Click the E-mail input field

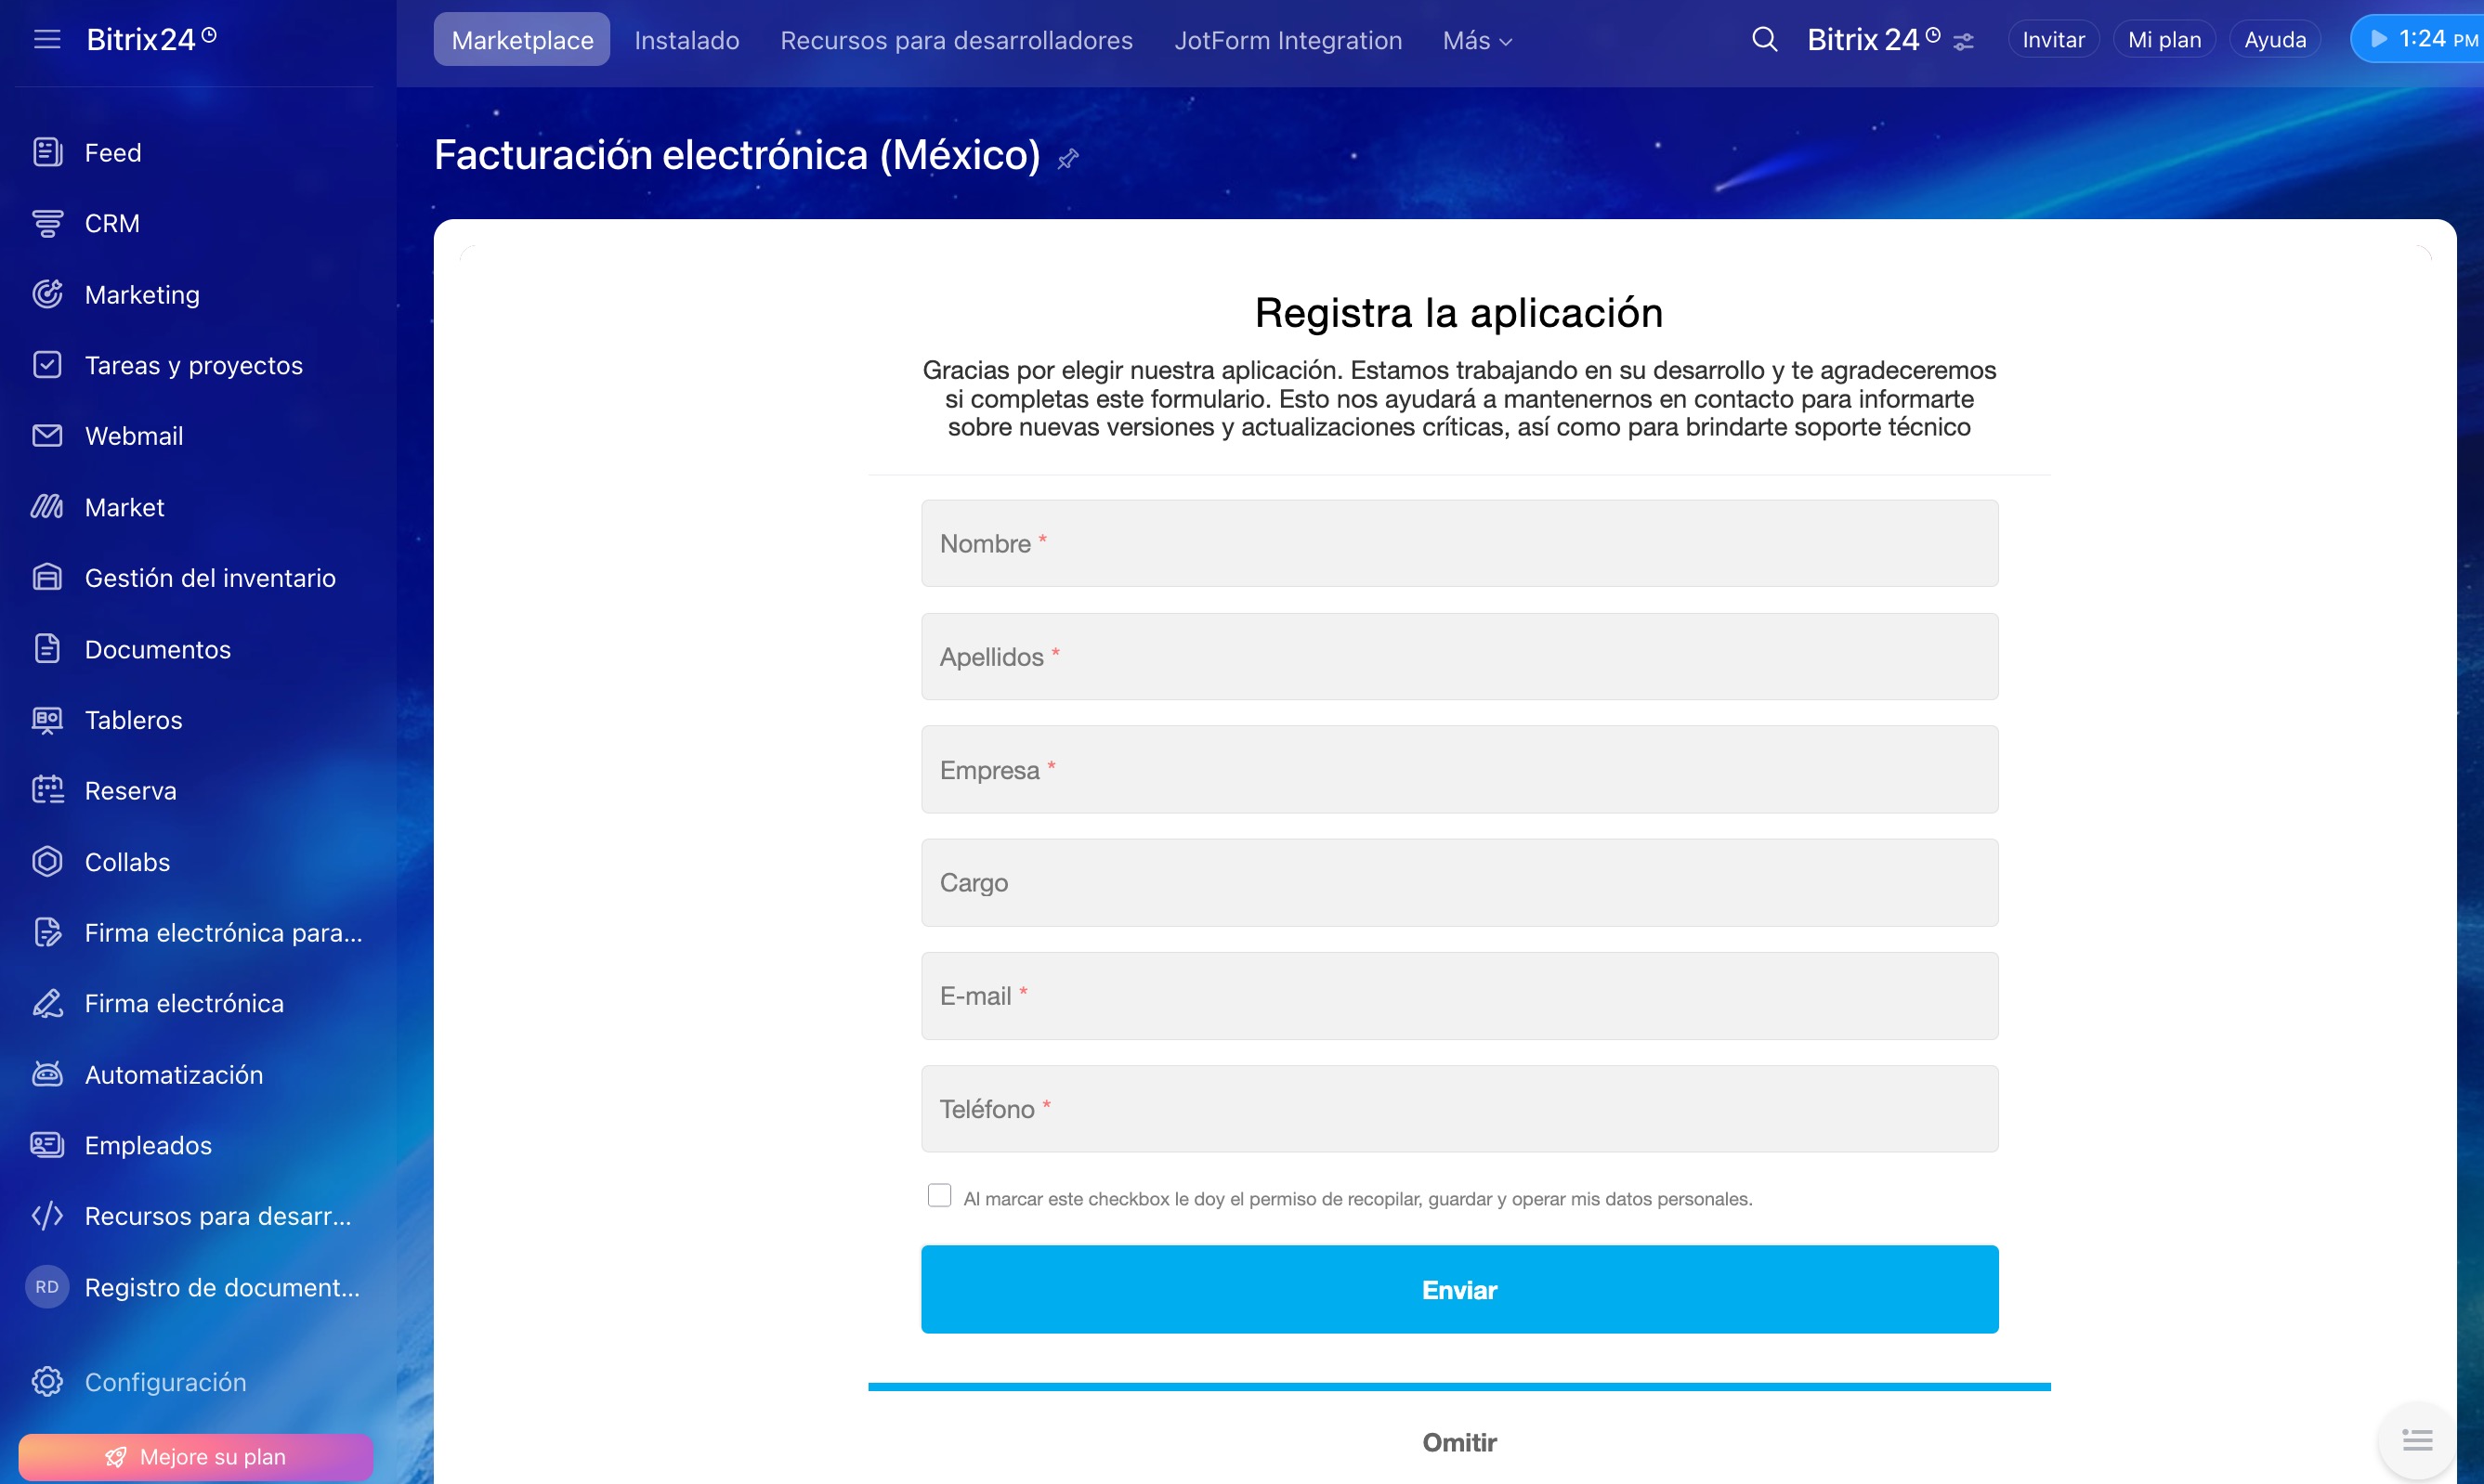point(1458,996)
